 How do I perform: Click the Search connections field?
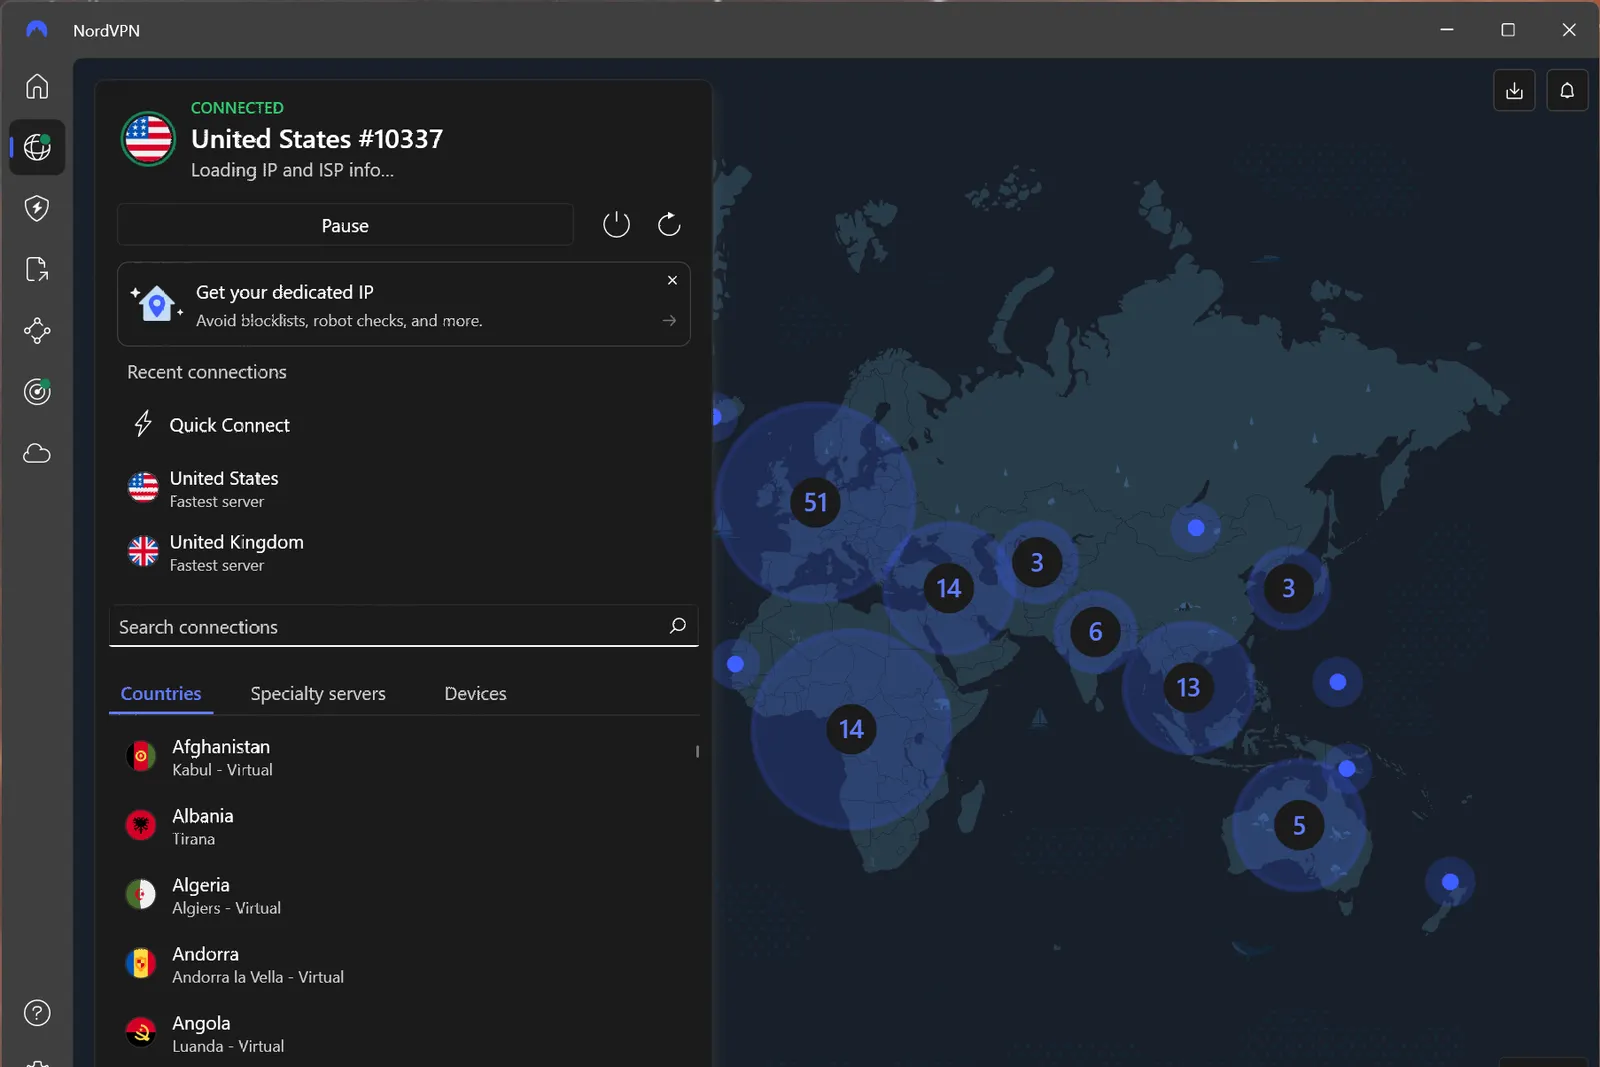click(x=390, y=627)
